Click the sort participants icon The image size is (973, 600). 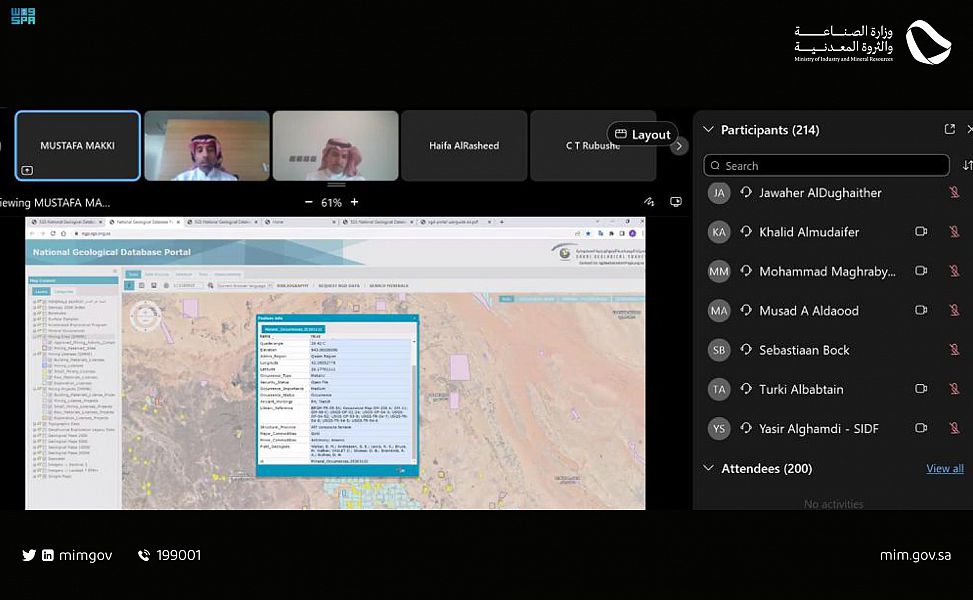point(966,165)
